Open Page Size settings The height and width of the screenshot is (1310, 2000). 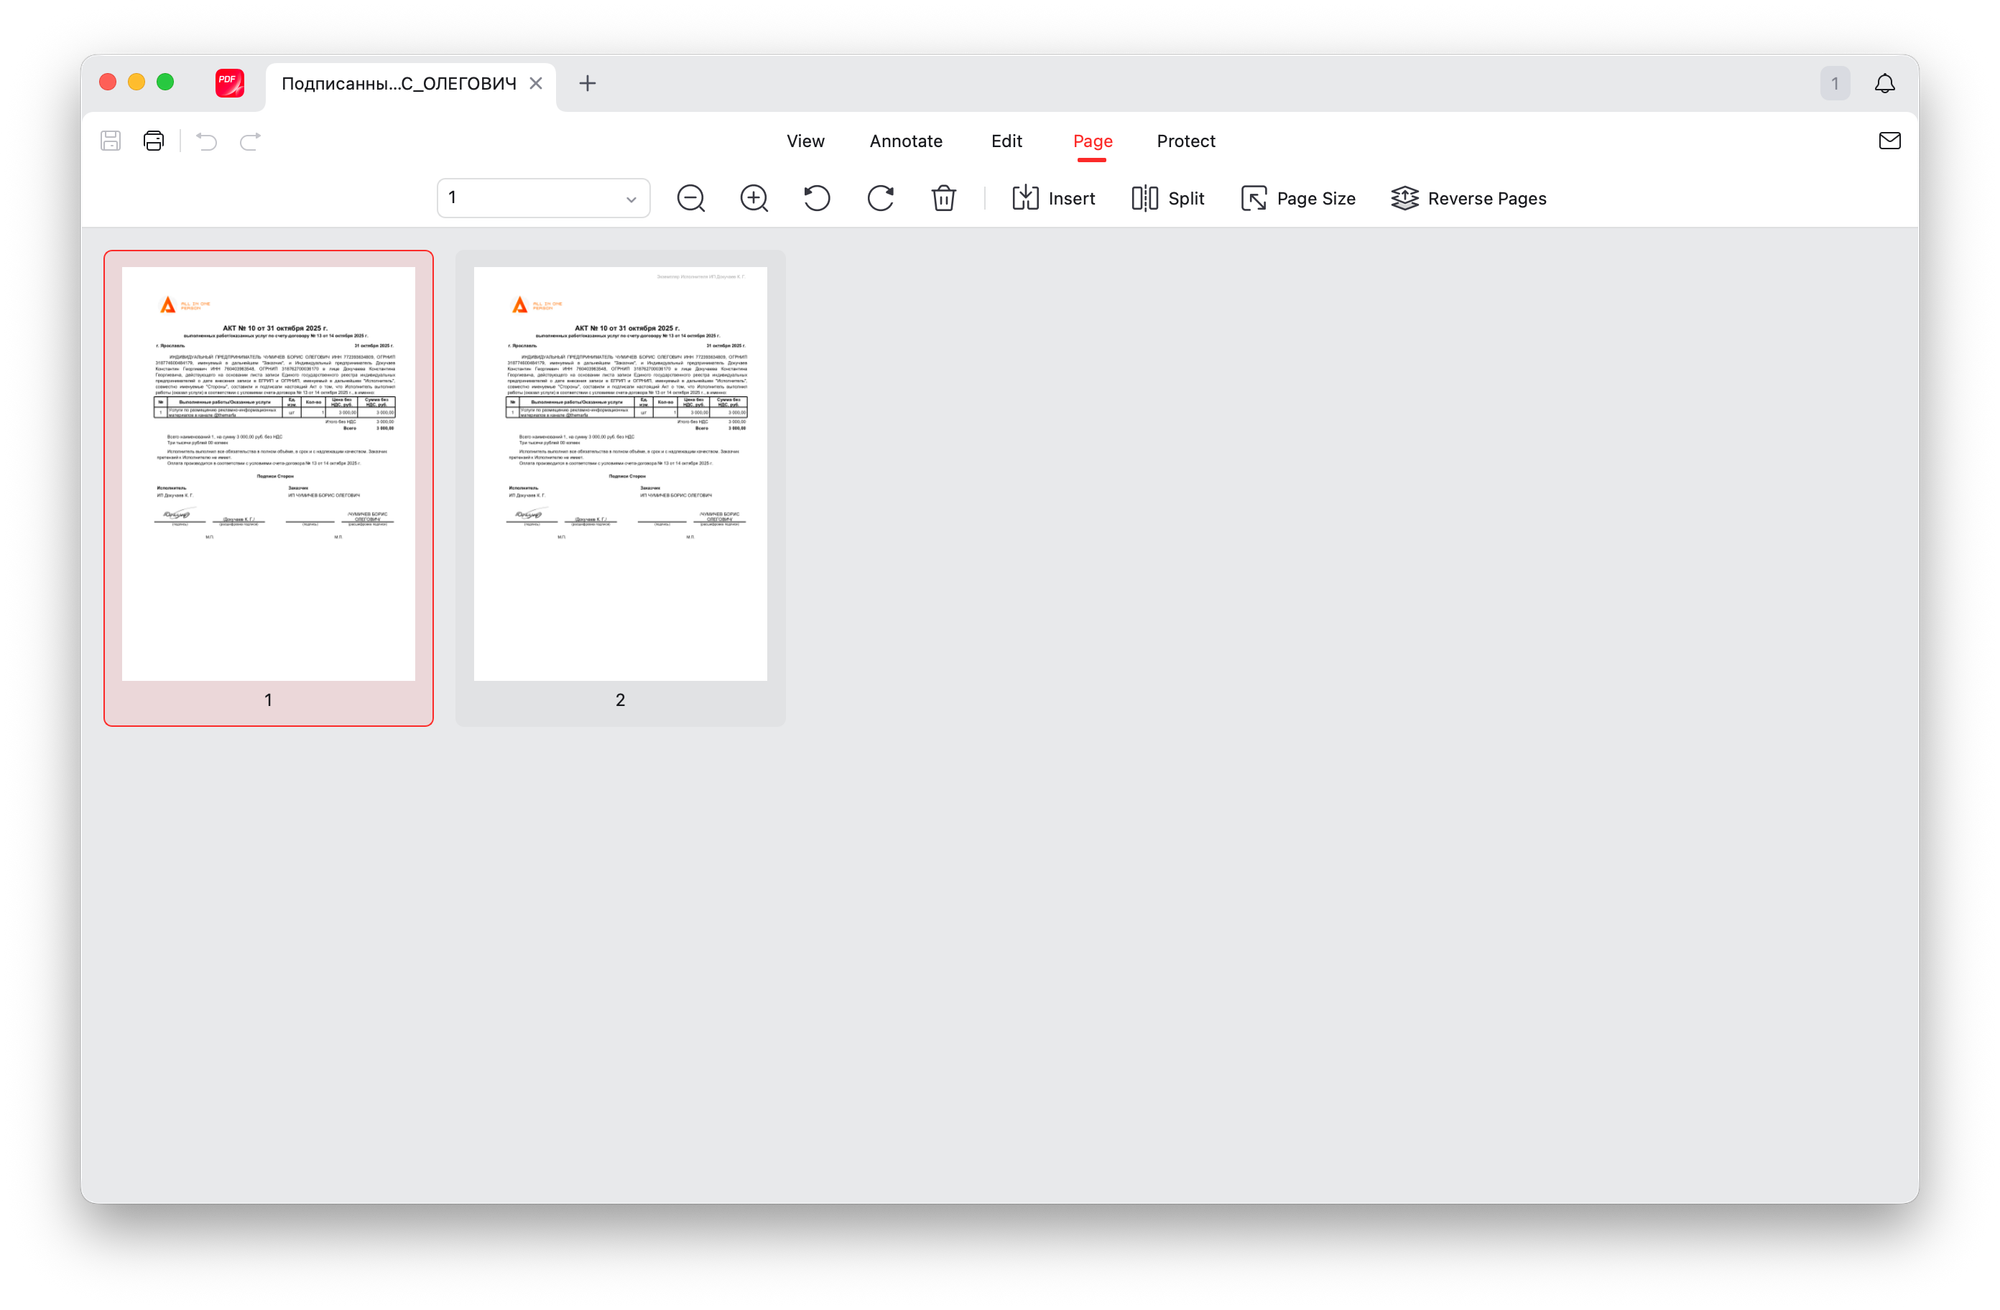click(x=1297, y=198)
